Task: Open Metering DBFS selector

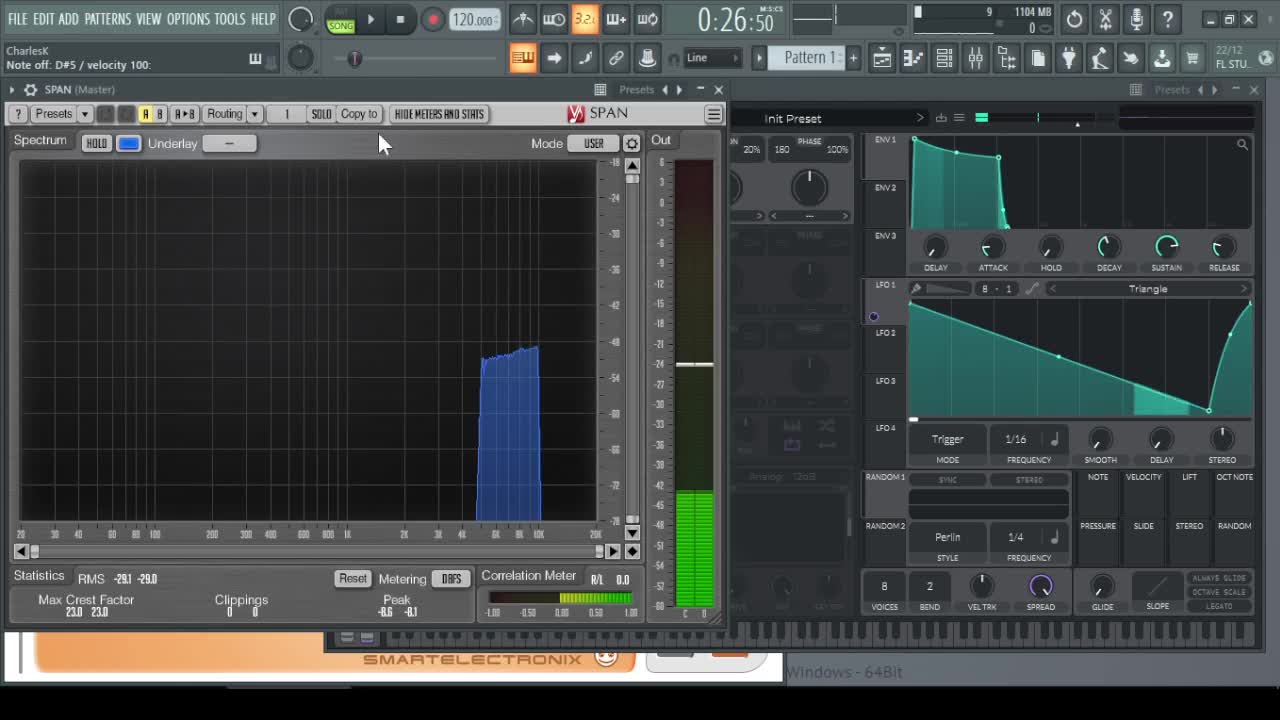Action: coord(452,578)
